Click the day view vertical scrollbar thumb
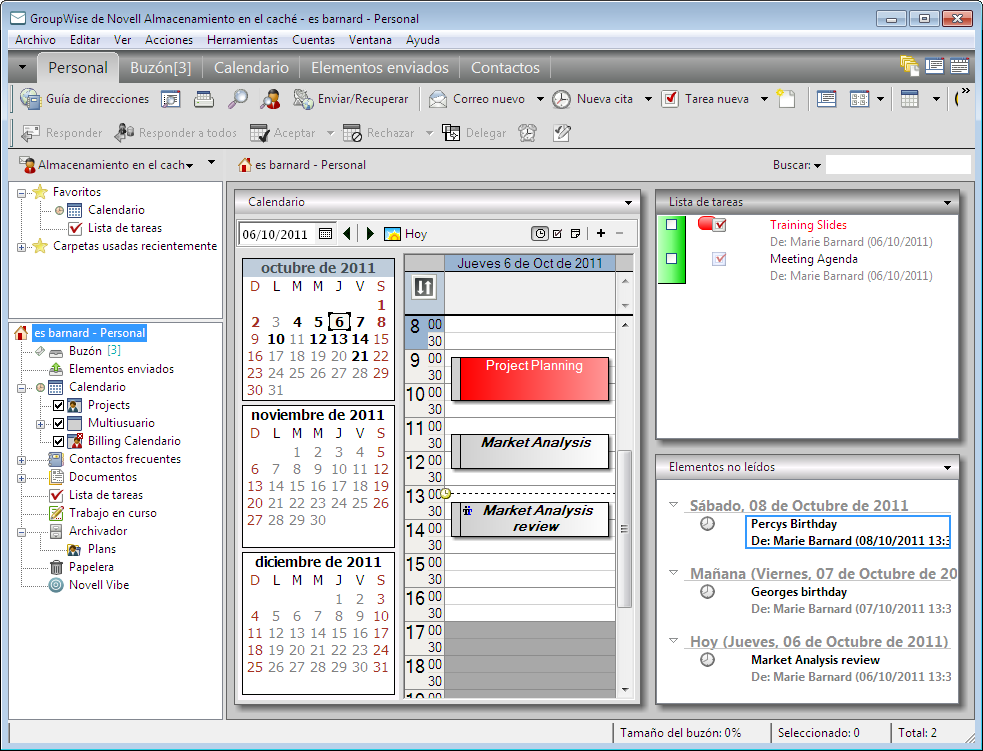The image size is (983, 751). click(624, 528)
